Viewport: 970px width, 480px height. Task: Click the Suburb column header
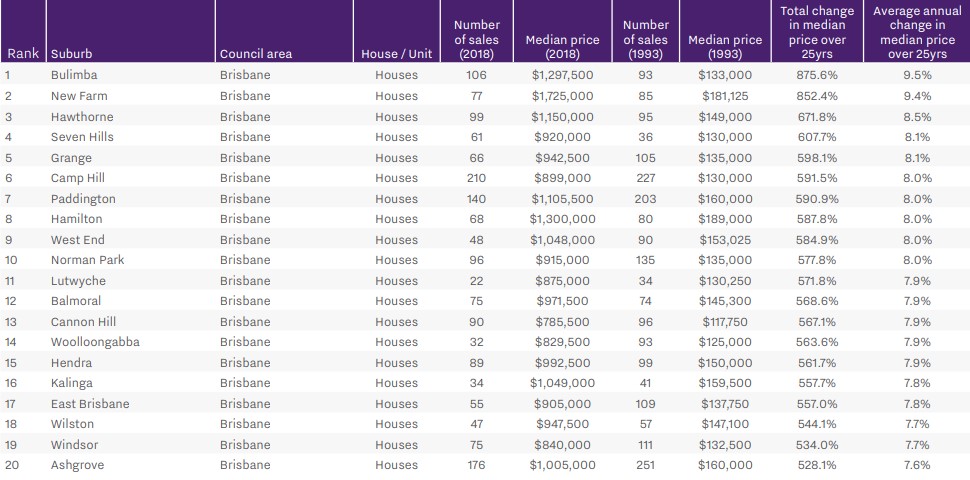pyautogui.click(x=72, y=54)
